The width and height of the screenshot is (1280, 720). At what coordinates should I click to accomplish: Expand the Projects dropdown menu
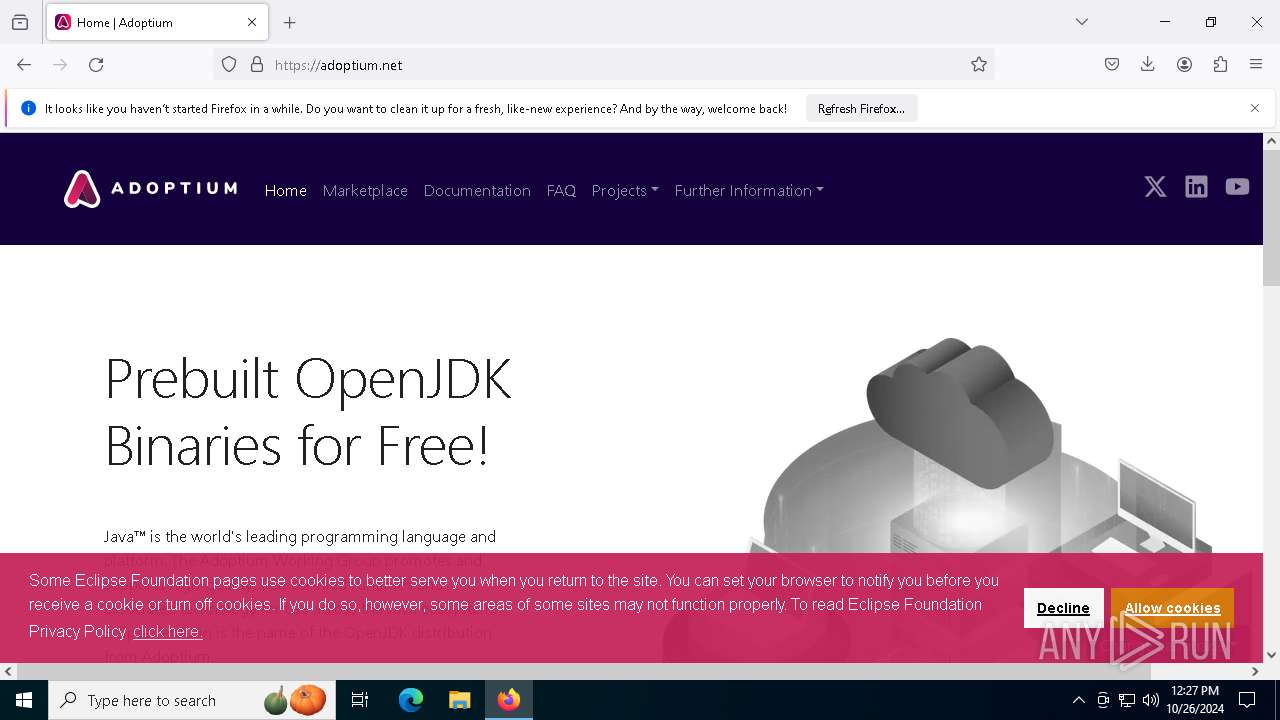point(625,190)
